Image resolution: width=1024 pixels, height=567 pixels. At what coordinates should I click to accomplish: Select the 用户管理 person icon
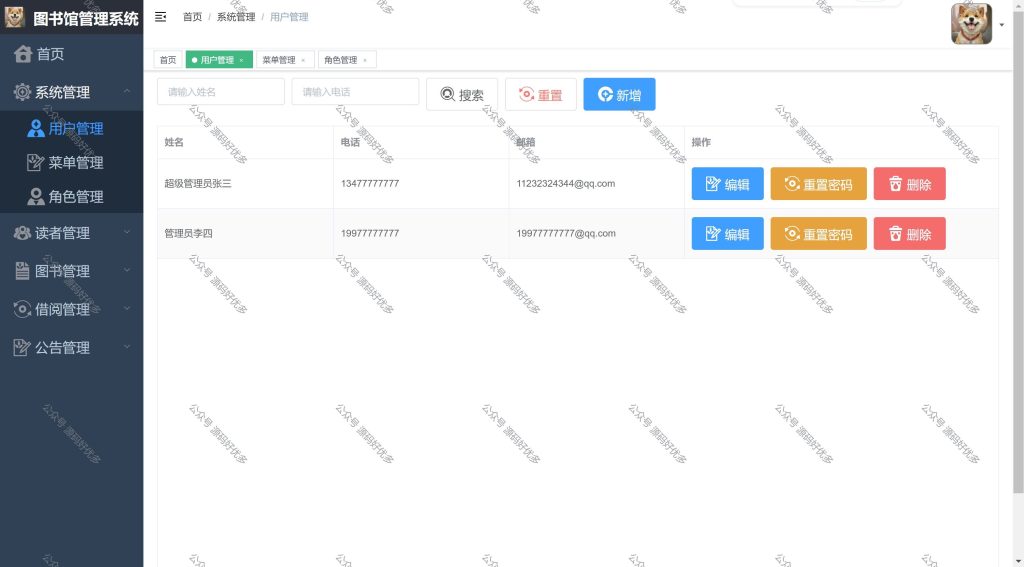[35, 129]
